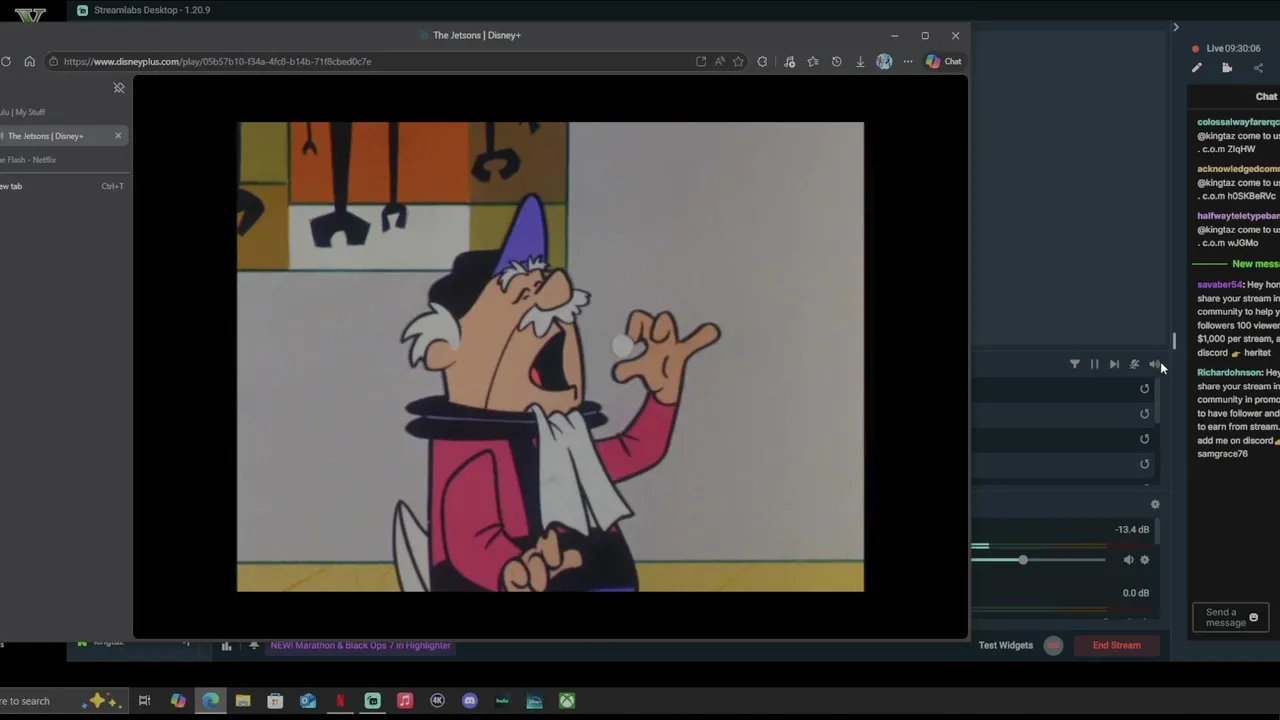
Task: Open settings gear for -13.4 dB source
Action: (1145, 560)
